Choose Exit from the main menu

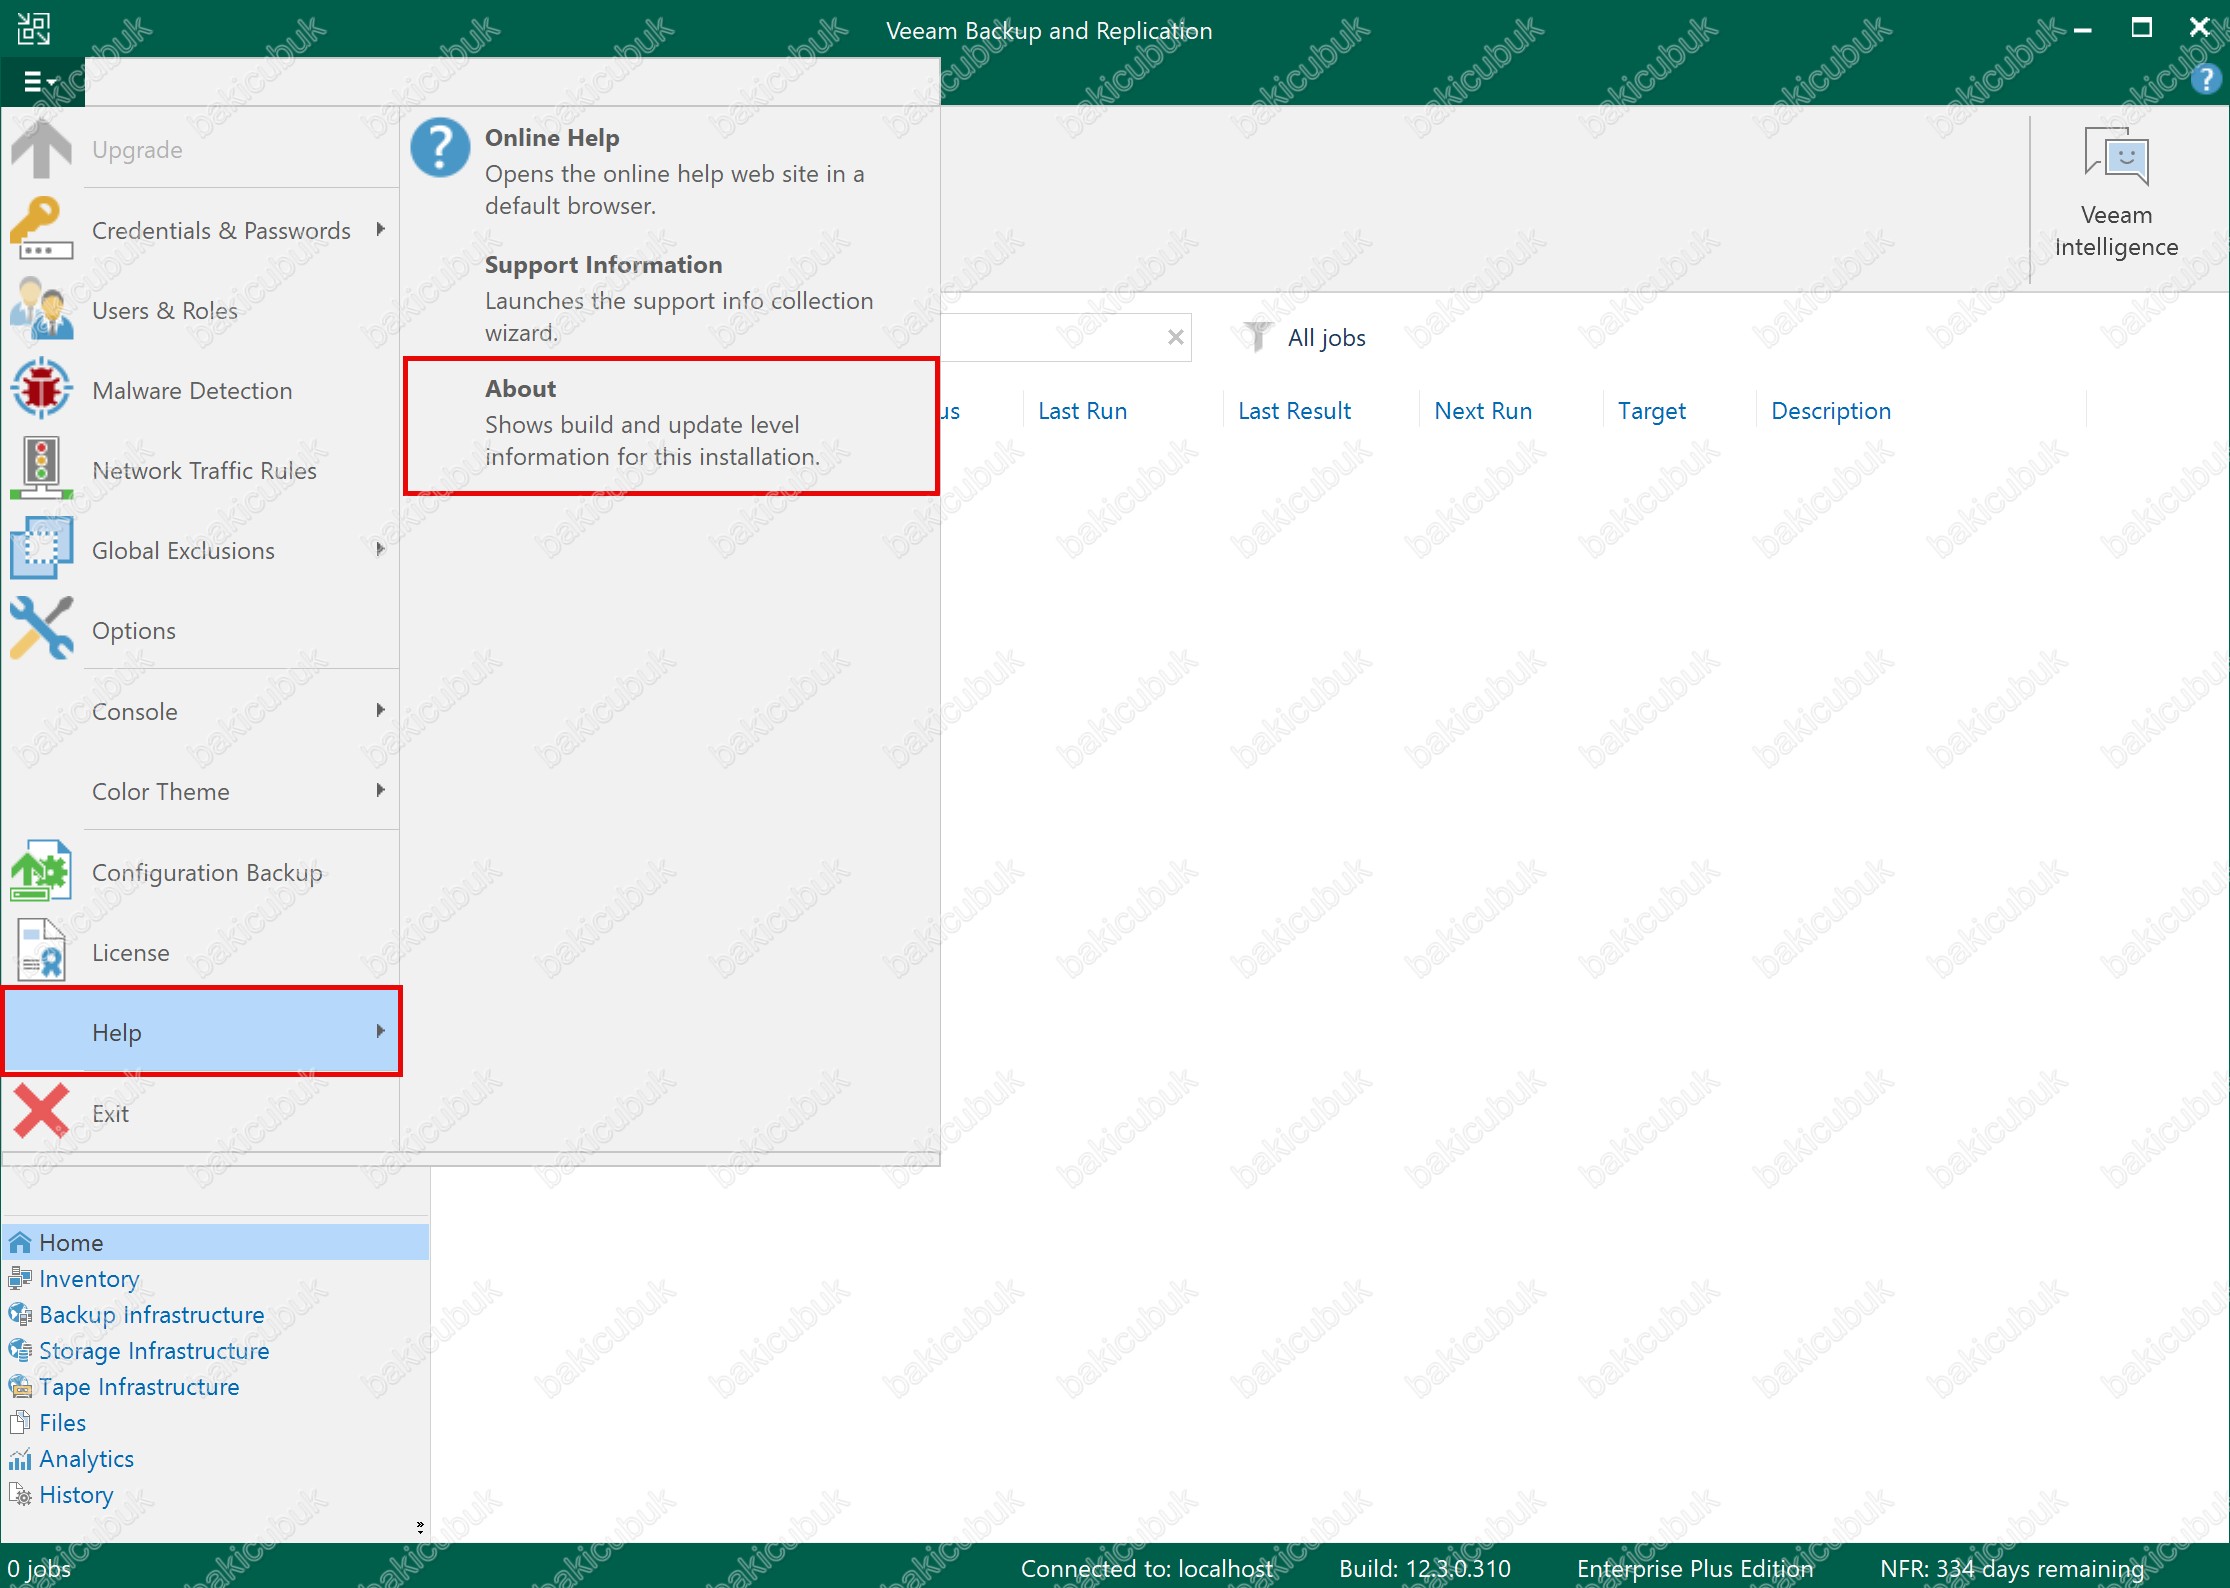coord(201,1113)
